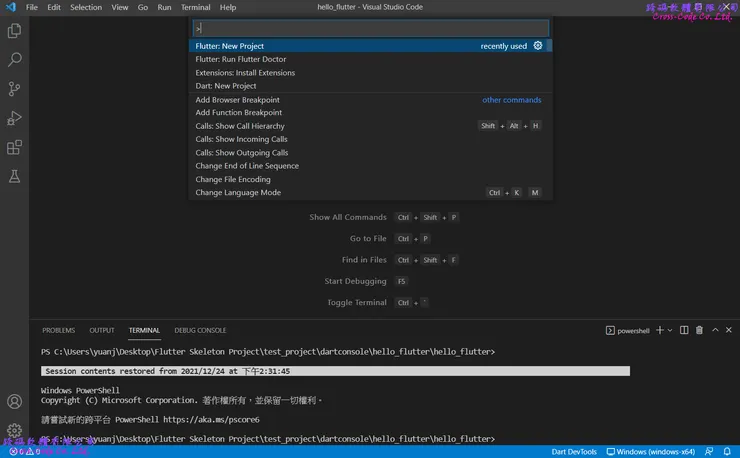Open the Source Control view
Viewport: 740px width, 458px height.
[14, 89]
